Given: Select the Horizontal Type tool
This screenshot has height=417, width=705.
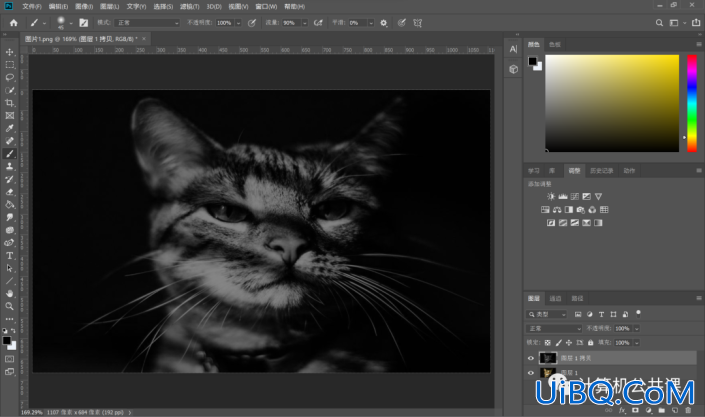Looking at the screenshot, I should (9, 256).
